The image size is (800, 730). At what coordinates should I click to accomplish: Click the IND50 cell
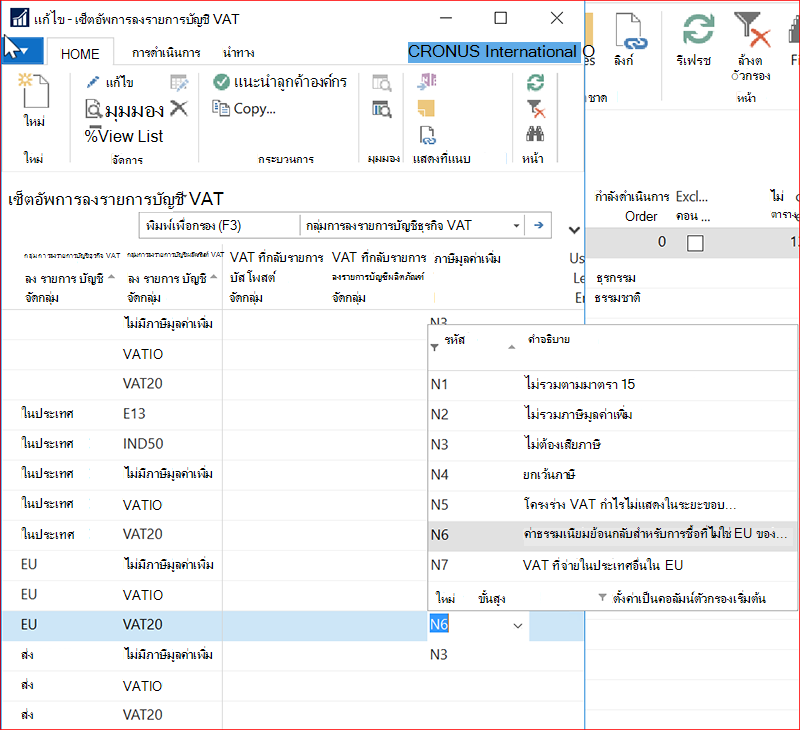[143, 444]
